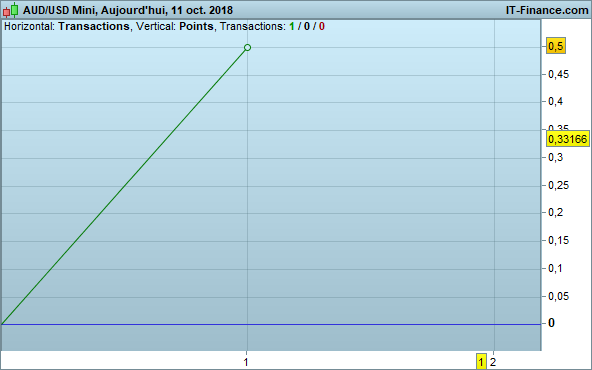Screen dimensions: 592x370
Task: Click the 0,4 vertical axis label
Action: 555,101
